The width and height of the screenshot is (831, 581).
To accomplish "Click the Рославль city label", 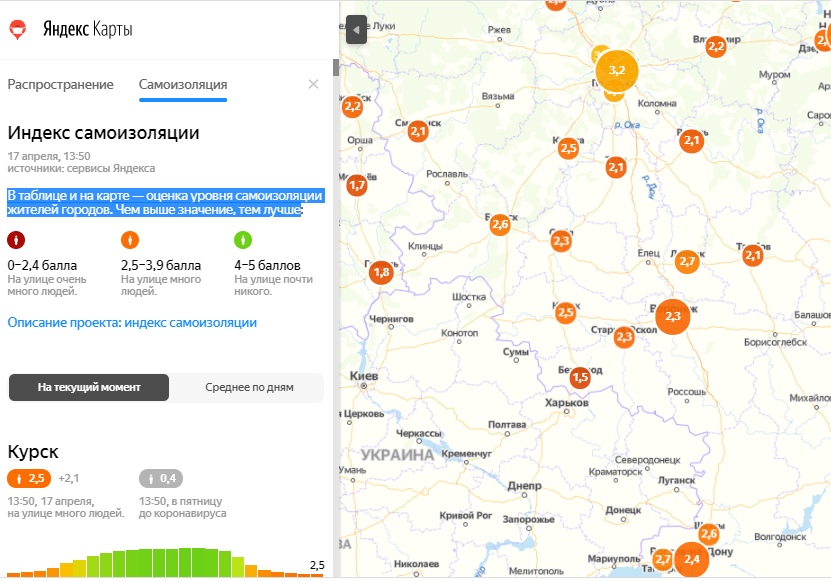I will (x=447, y=174).
